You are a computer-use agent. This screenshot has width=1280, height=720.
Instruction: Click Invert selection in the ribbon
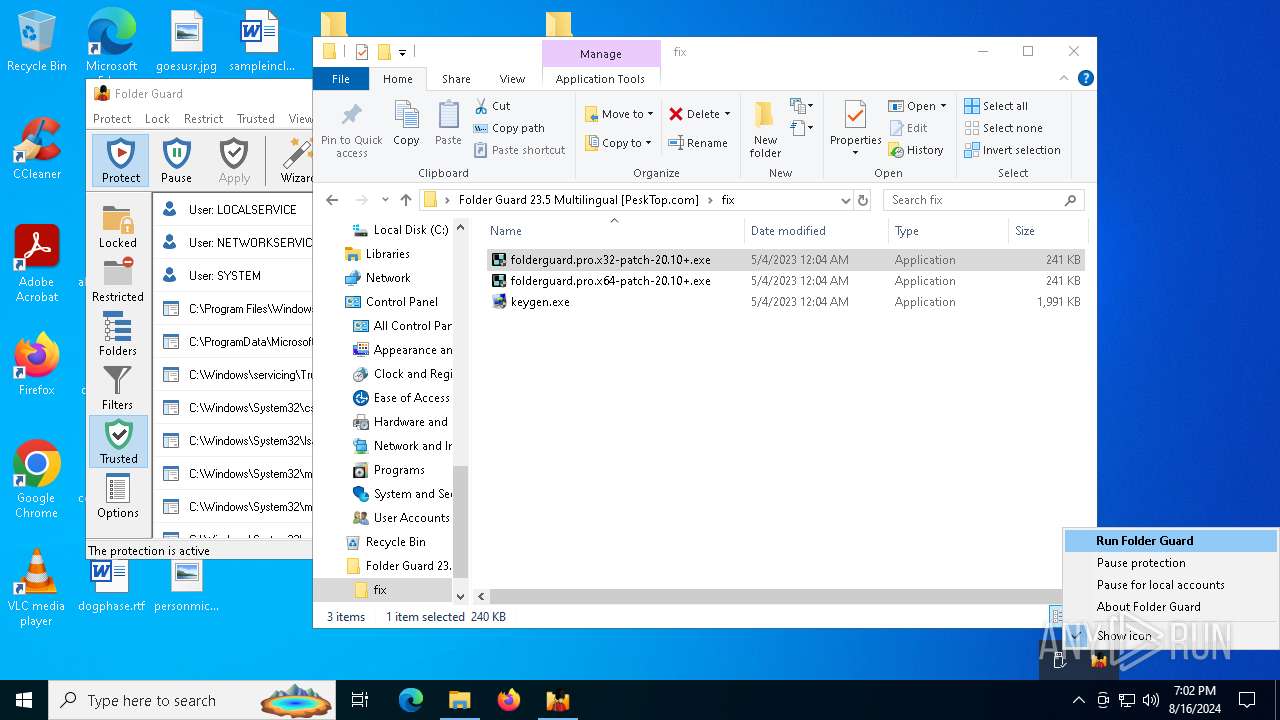coord(1012,150)
